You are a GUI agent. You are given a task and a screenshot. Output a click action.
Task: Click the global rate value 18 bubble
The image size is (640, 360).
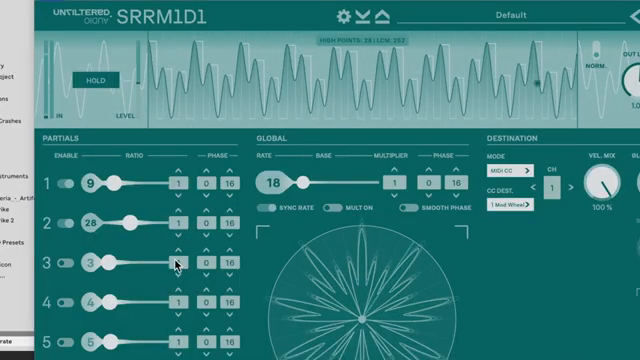[x=273, y=182]
